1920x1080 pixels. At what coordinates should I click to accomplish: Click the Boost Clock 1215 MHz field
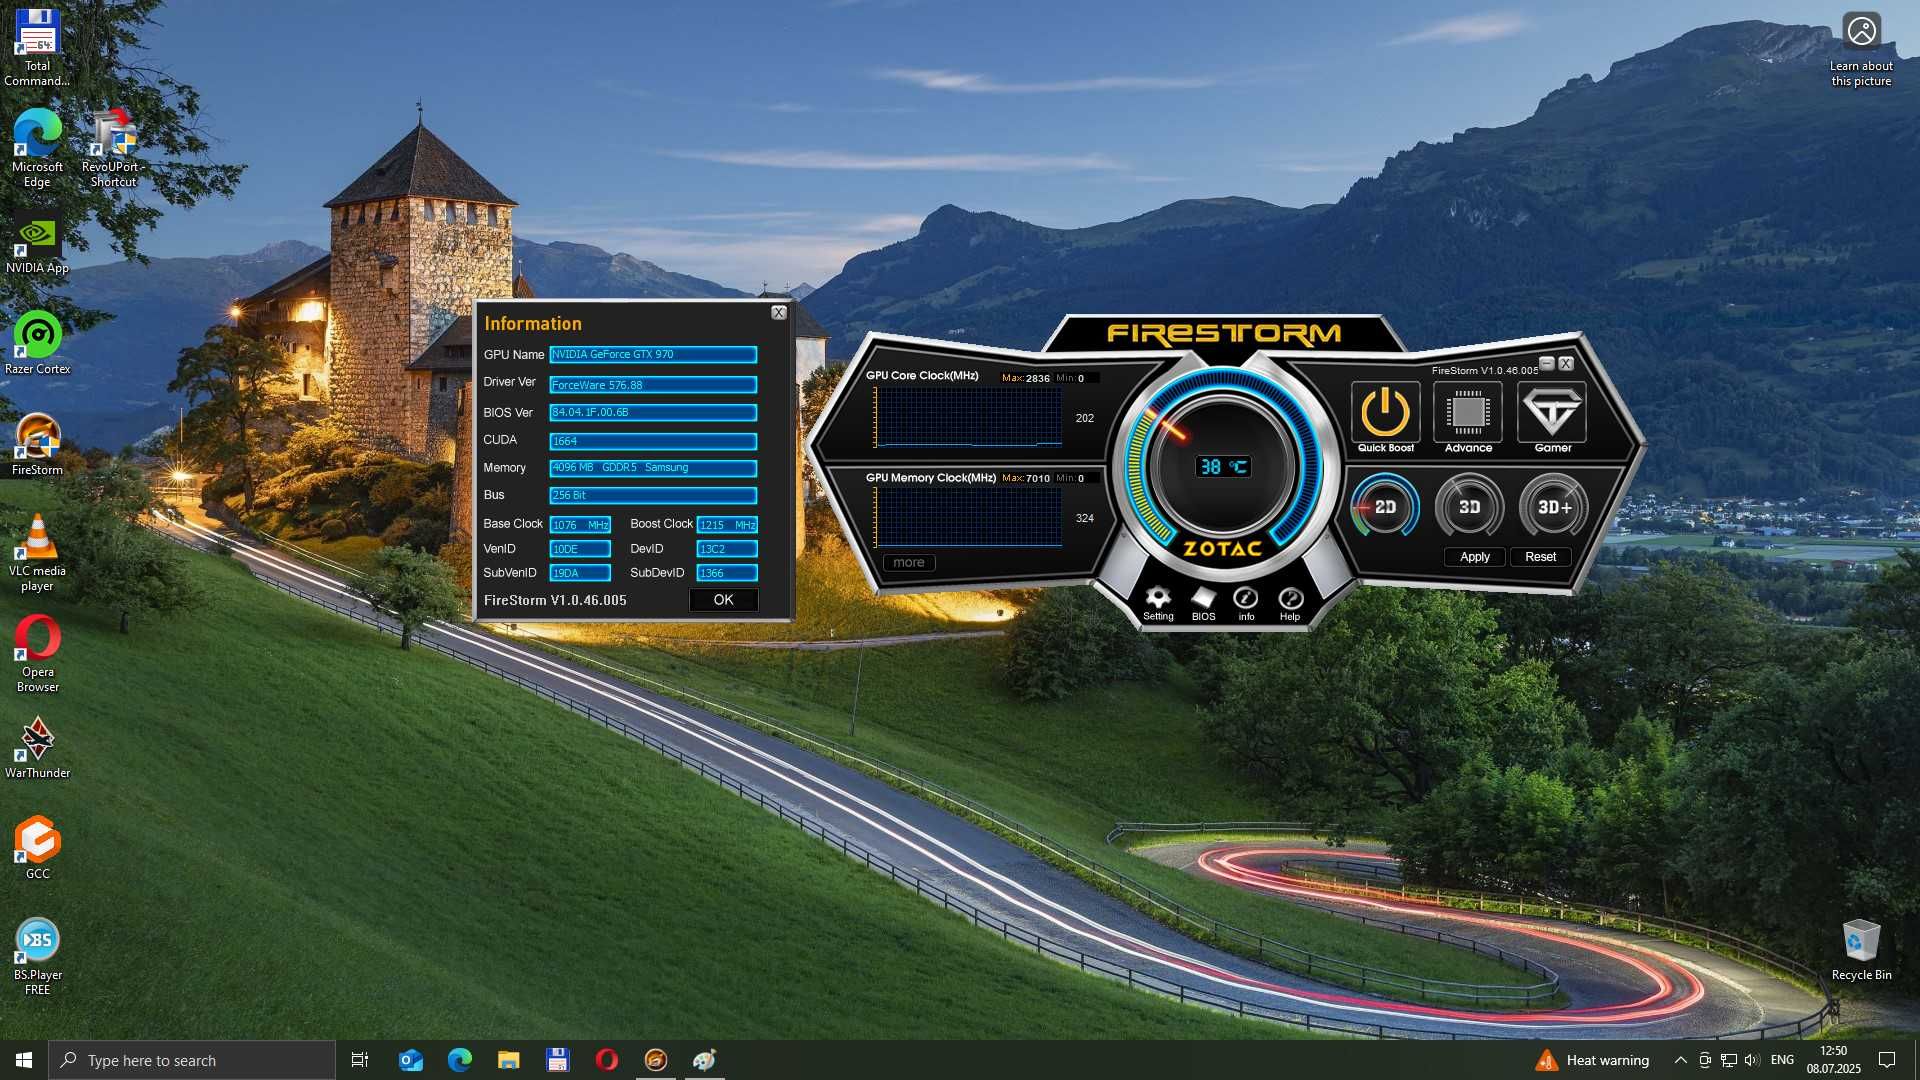click(x=727, y=525)
